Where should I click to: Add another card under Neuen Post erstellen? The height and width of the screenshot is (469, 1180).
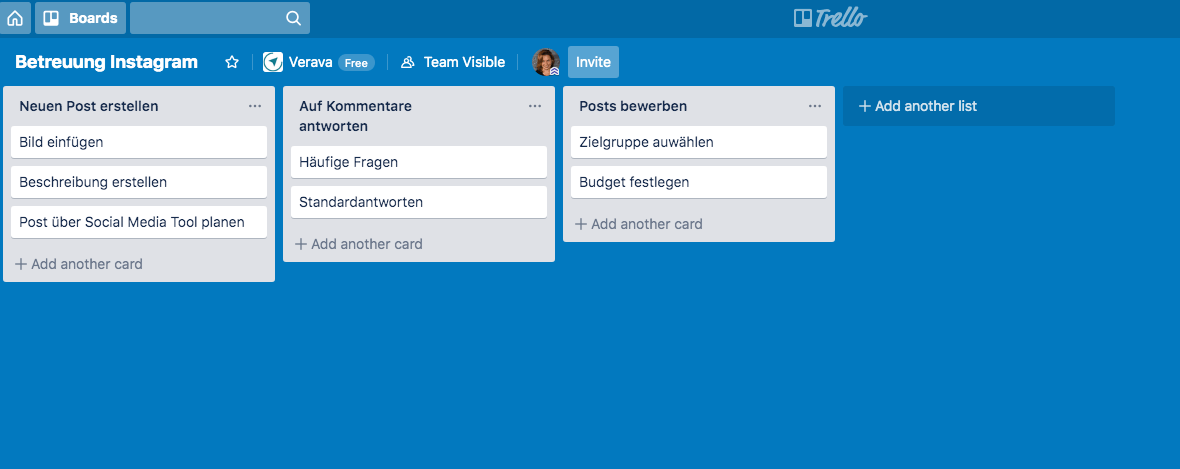tap(79, 264)
